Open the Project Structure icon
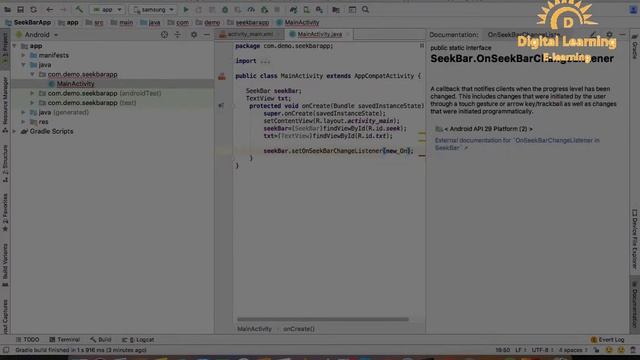640x360 pixels. pos(336,9)
